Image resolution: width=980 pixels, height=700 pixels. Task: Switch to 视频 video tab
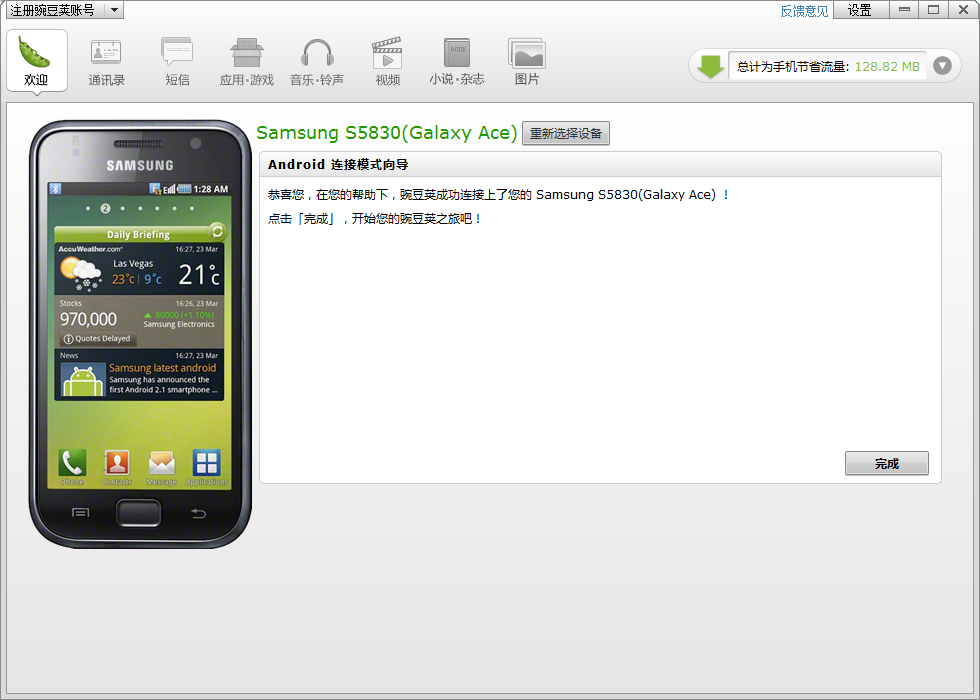click(x=388, y=62)
